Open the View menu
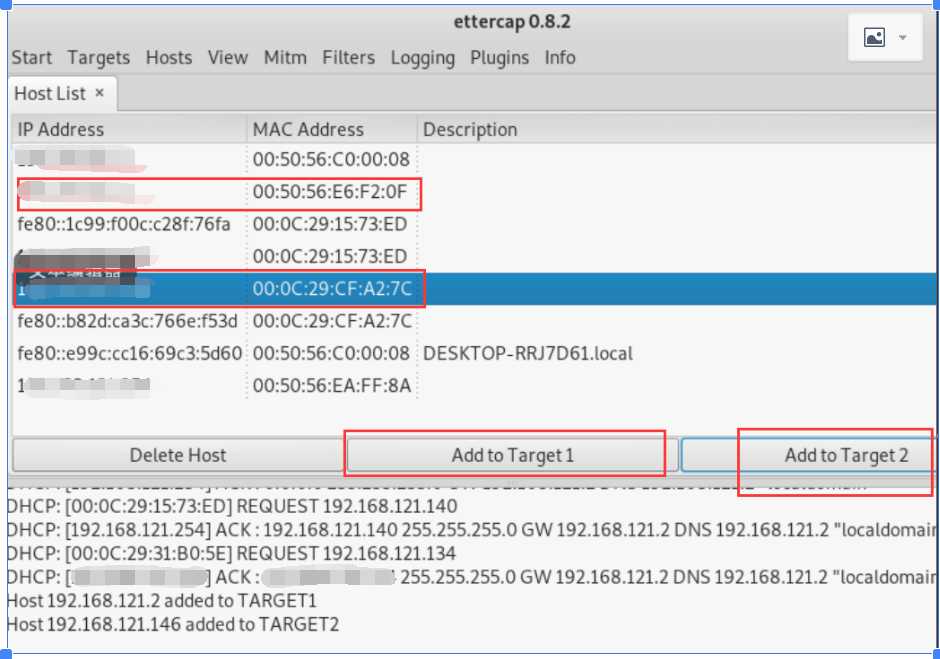 point(228,58)
